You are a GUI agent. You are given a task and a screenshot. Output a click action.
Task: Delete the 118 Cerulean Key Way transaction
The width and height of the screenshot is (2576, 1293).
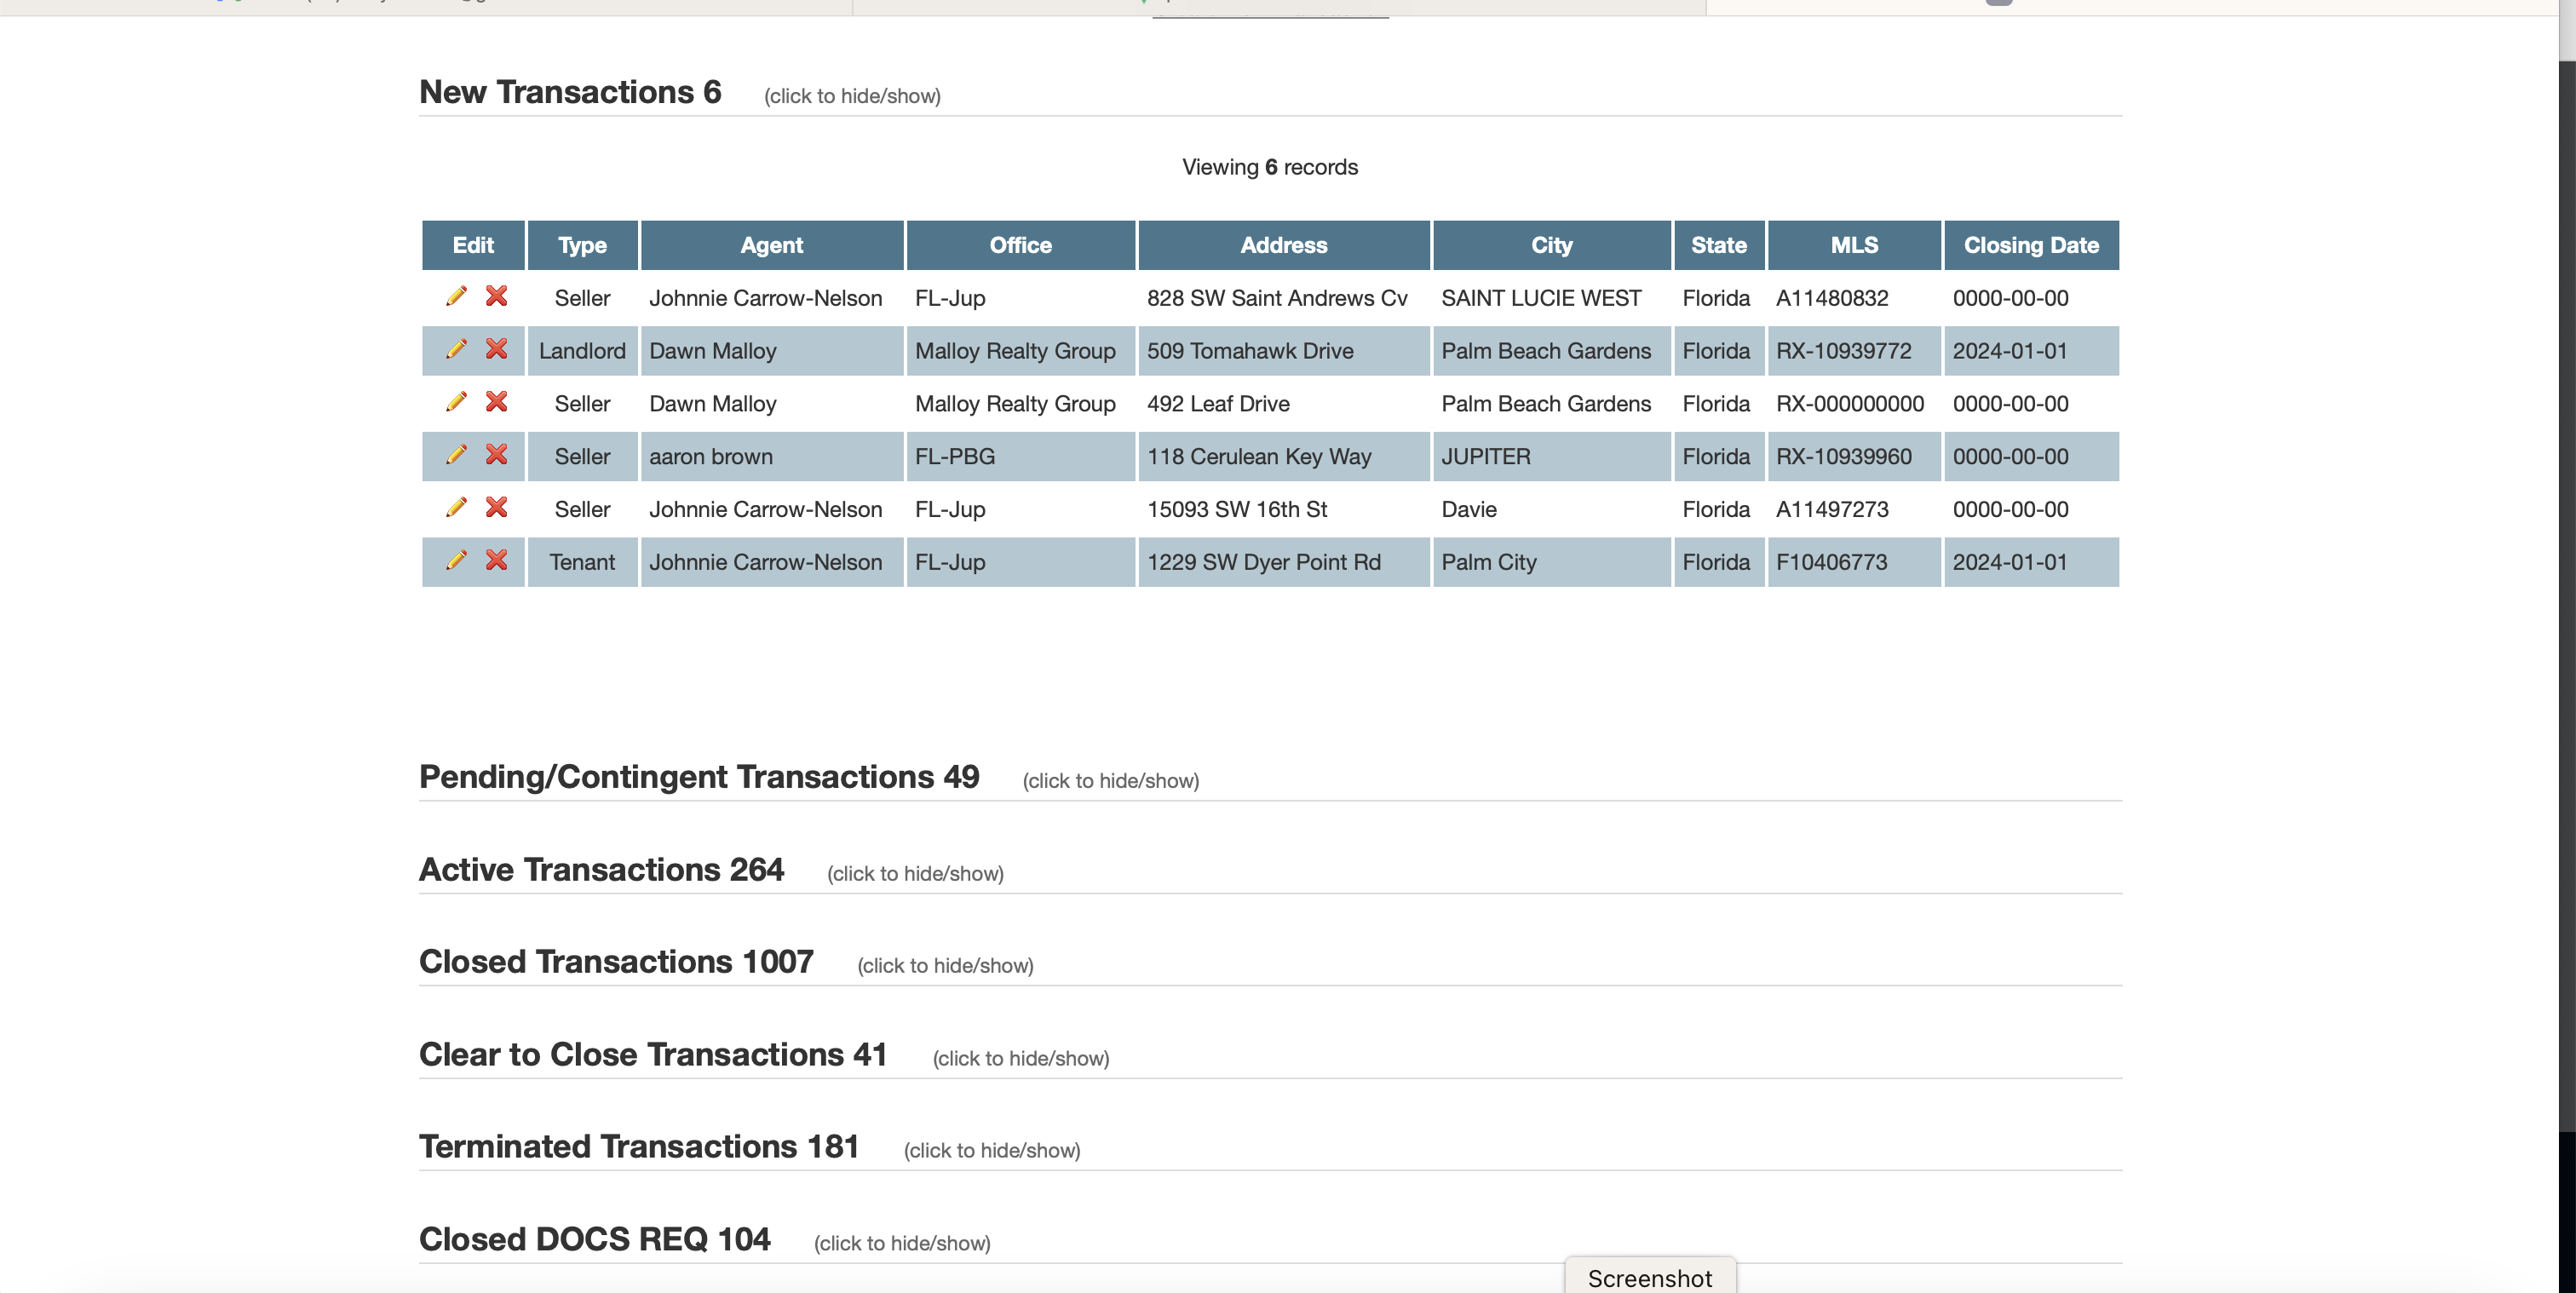coord(496,455)
